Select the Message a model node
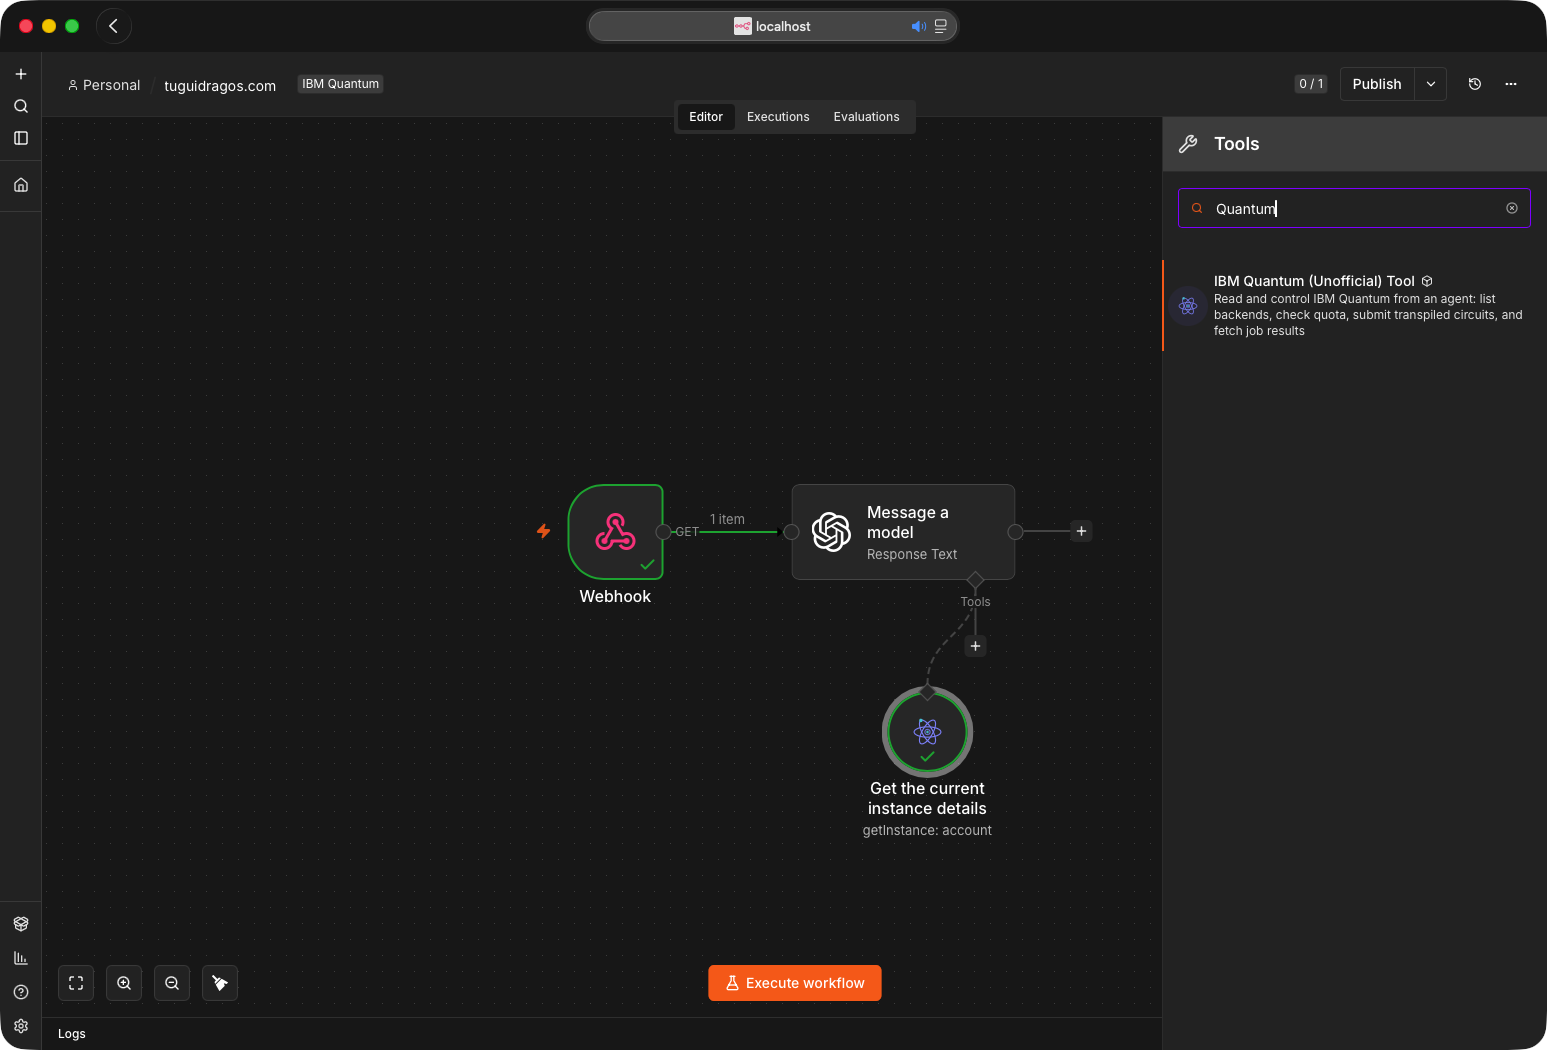This screenshot has width=1547, height=1050. click(x=903, y=532)
